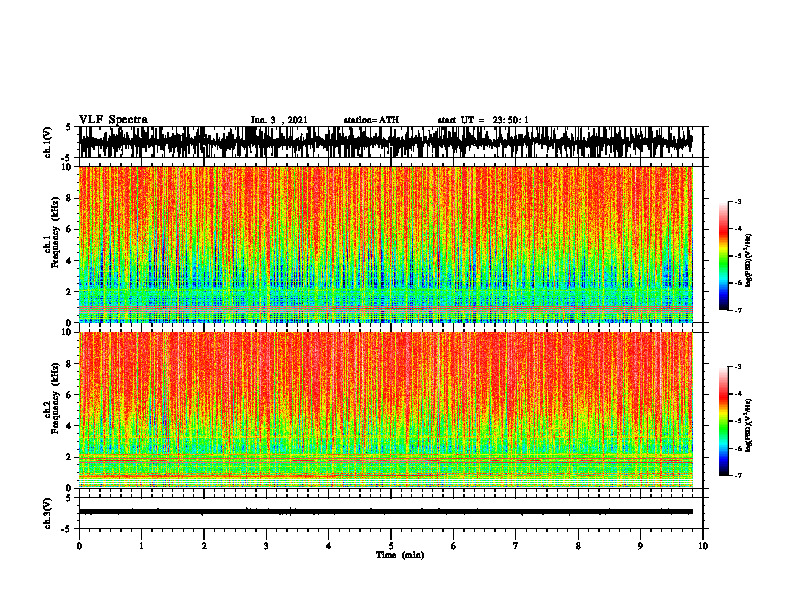Click the ch.2 frequency tick label "10"
Image resolution: width=792 pixels, height=612 pixels.
[69, 332]
